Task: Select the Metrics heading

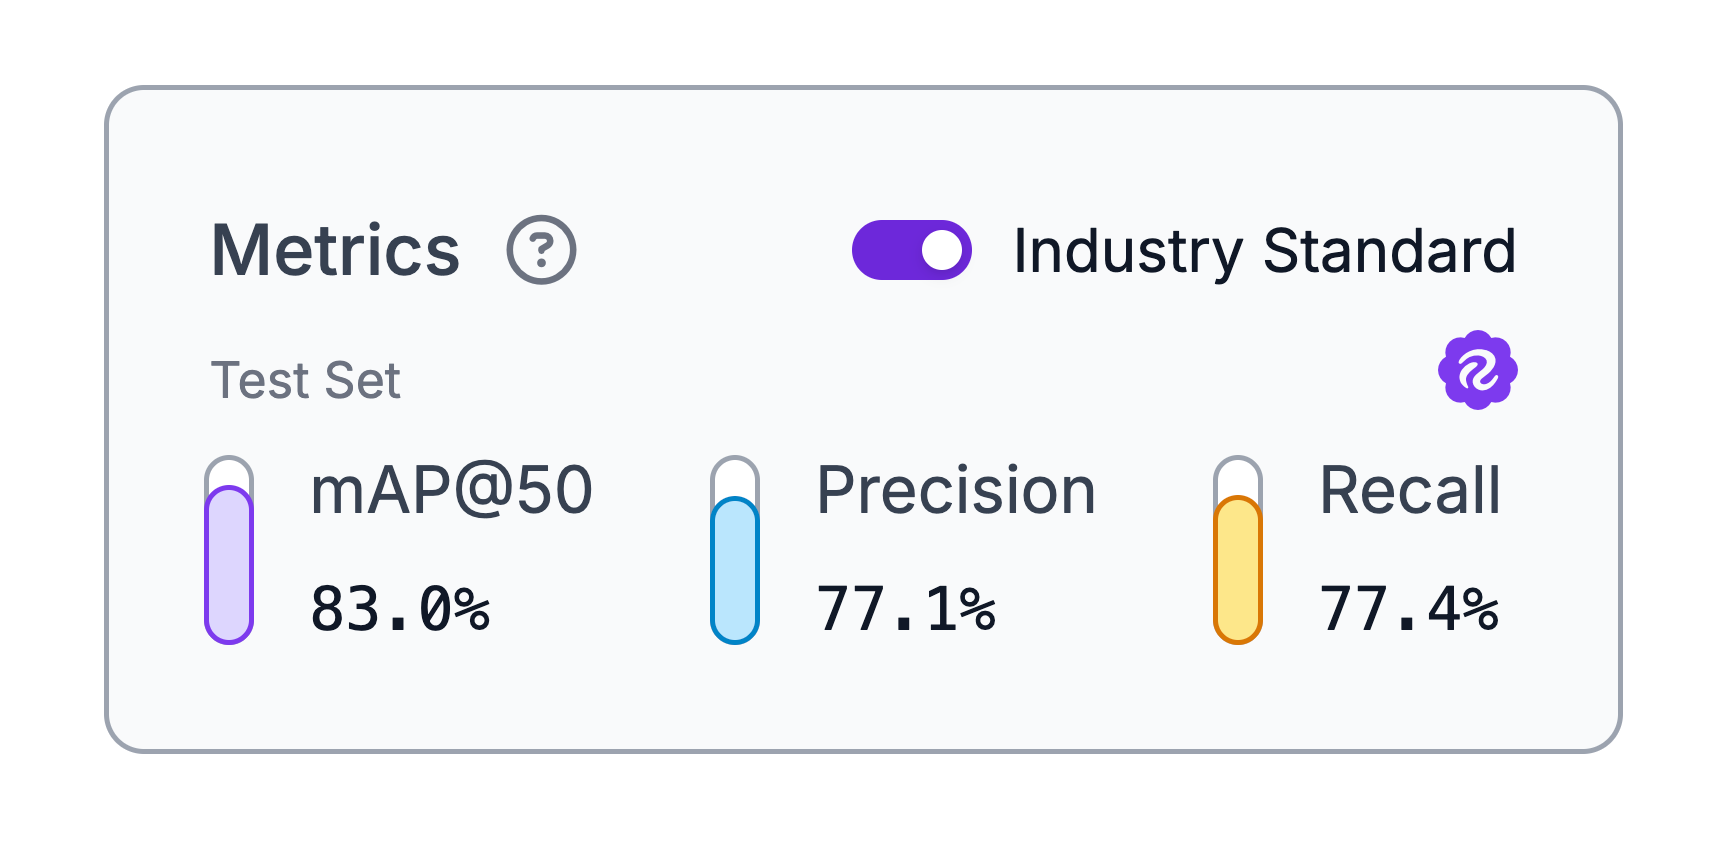Action: point(335,250)
